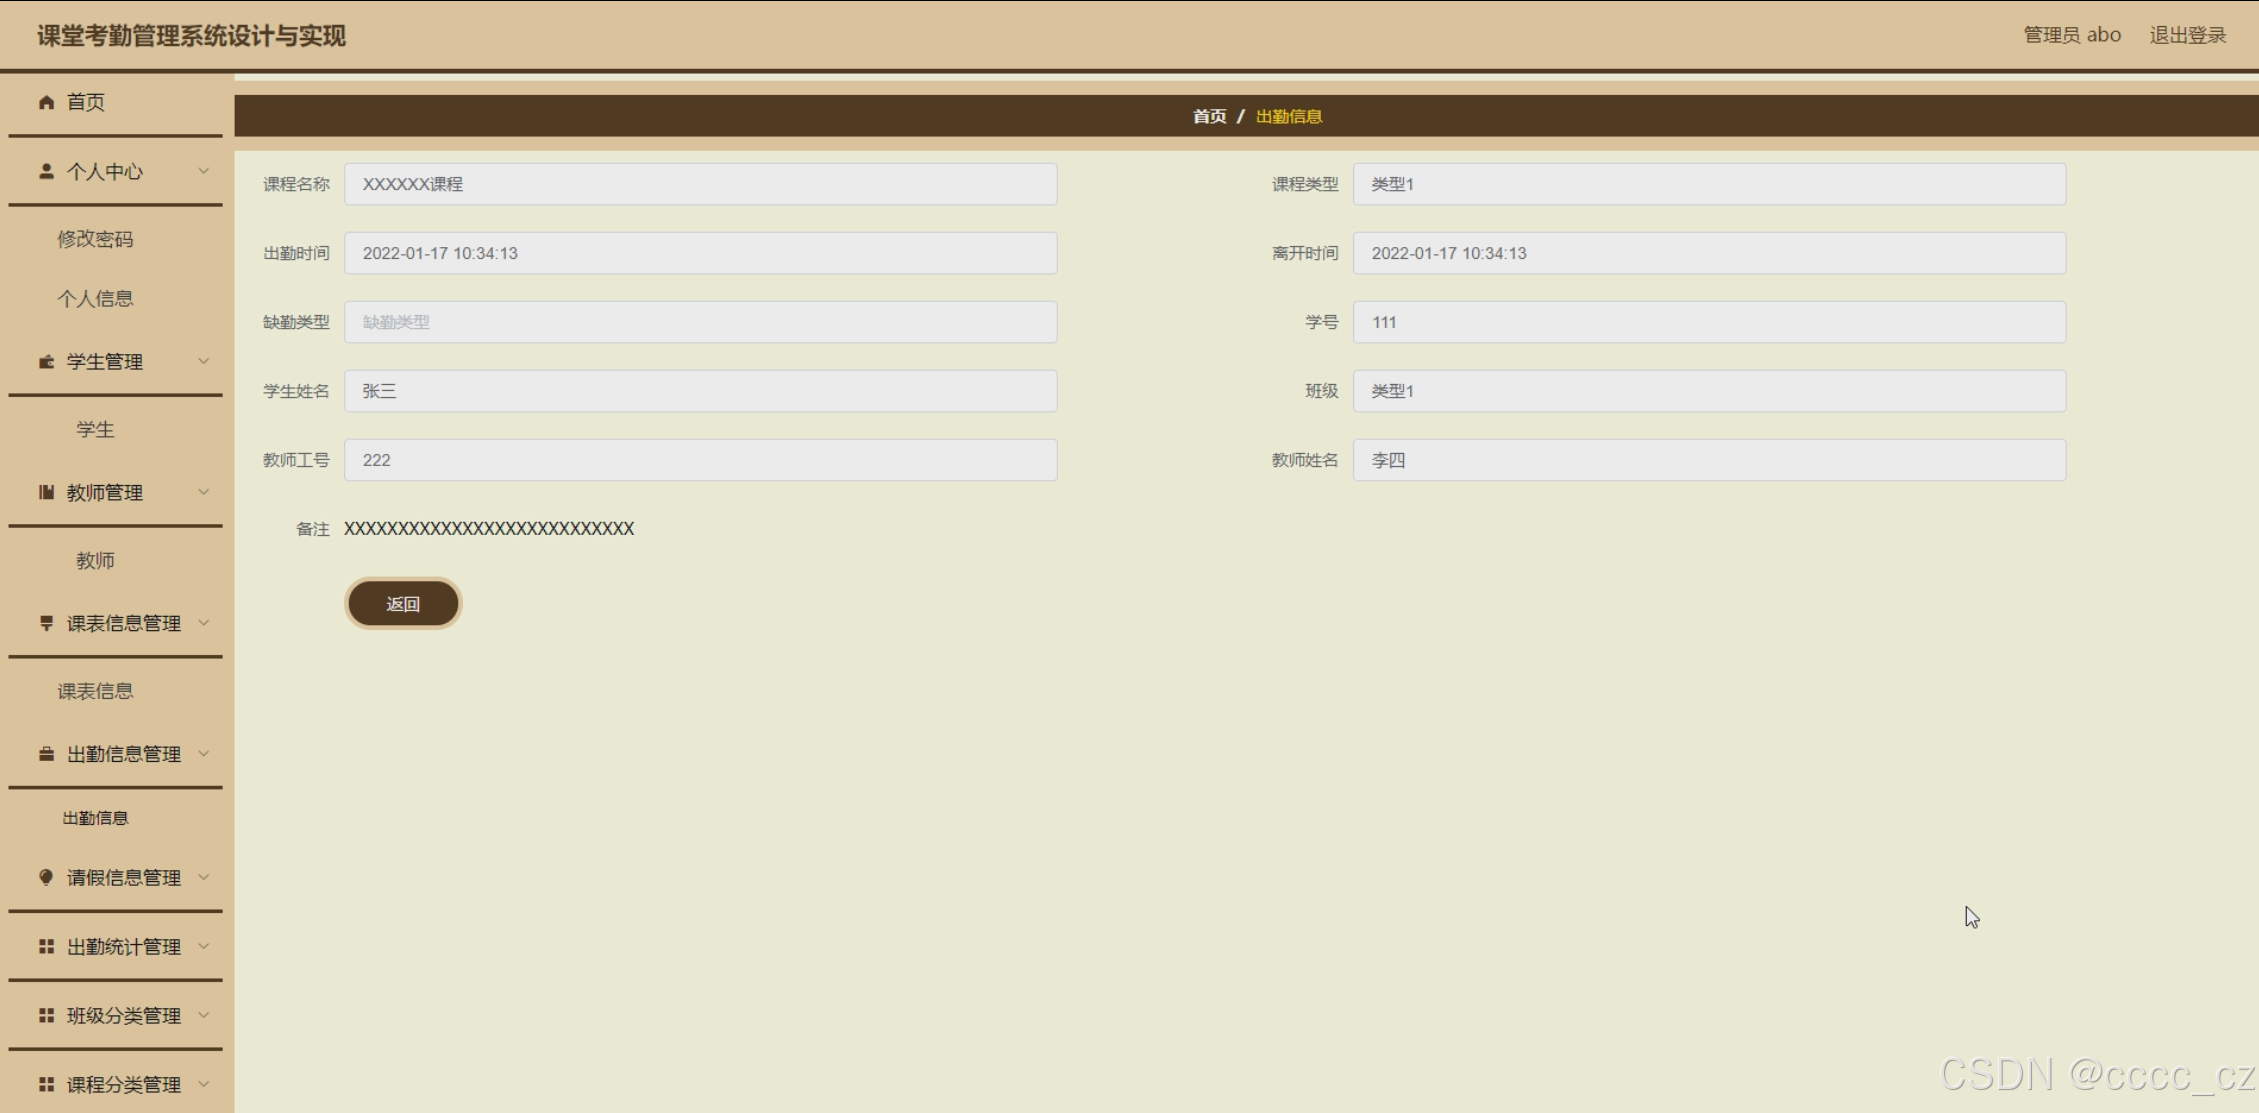Click the 出勤信息管理 briefcase icon
The height and width of the screenshot is (1113, 2259).
(46, 754)
